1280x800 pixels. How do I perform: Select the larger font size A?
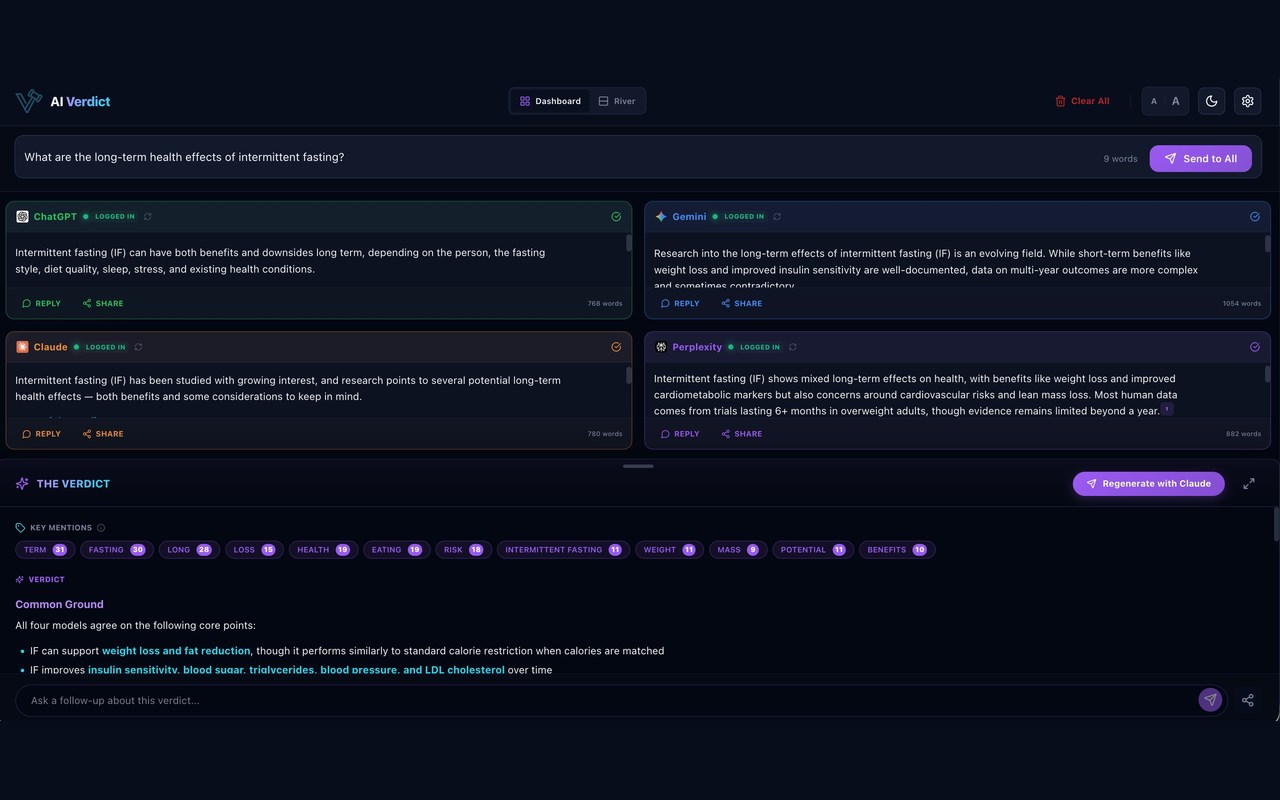pos(1175,101)
